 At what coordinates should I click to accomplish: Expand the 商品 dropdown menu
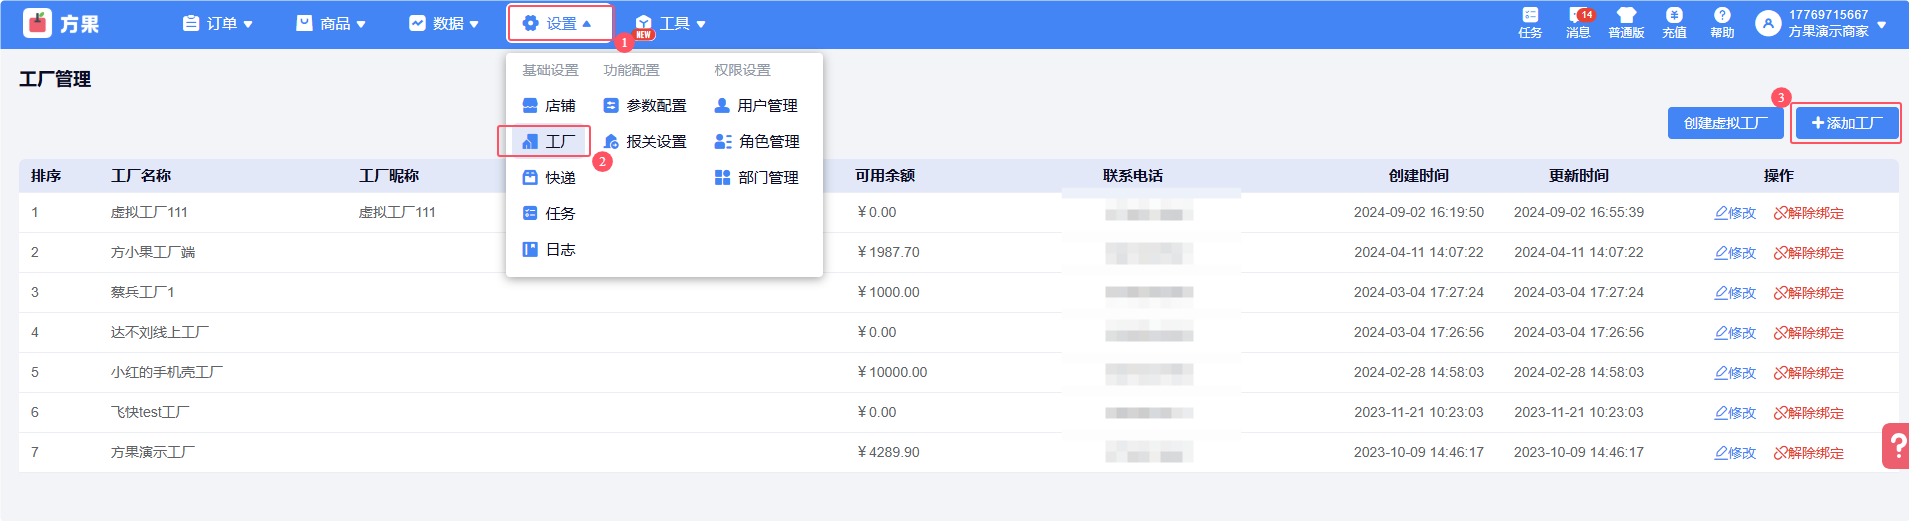331,23
